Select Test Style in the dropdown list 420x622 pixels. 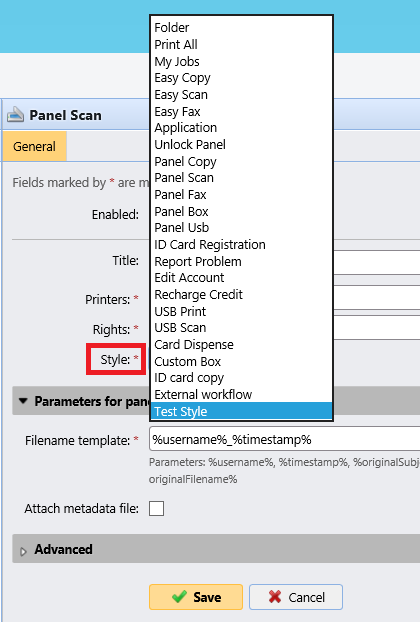point(242,411)
